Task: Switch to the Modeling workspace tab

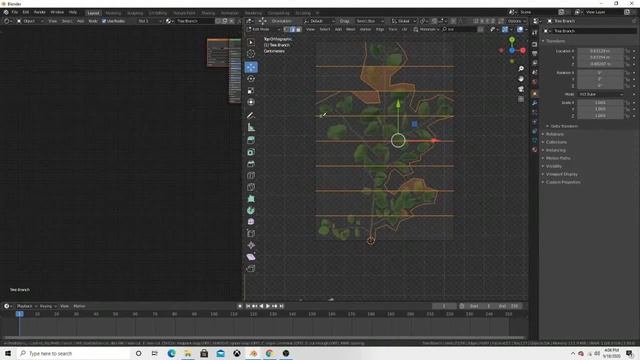Action: click(x=113, y=13)
